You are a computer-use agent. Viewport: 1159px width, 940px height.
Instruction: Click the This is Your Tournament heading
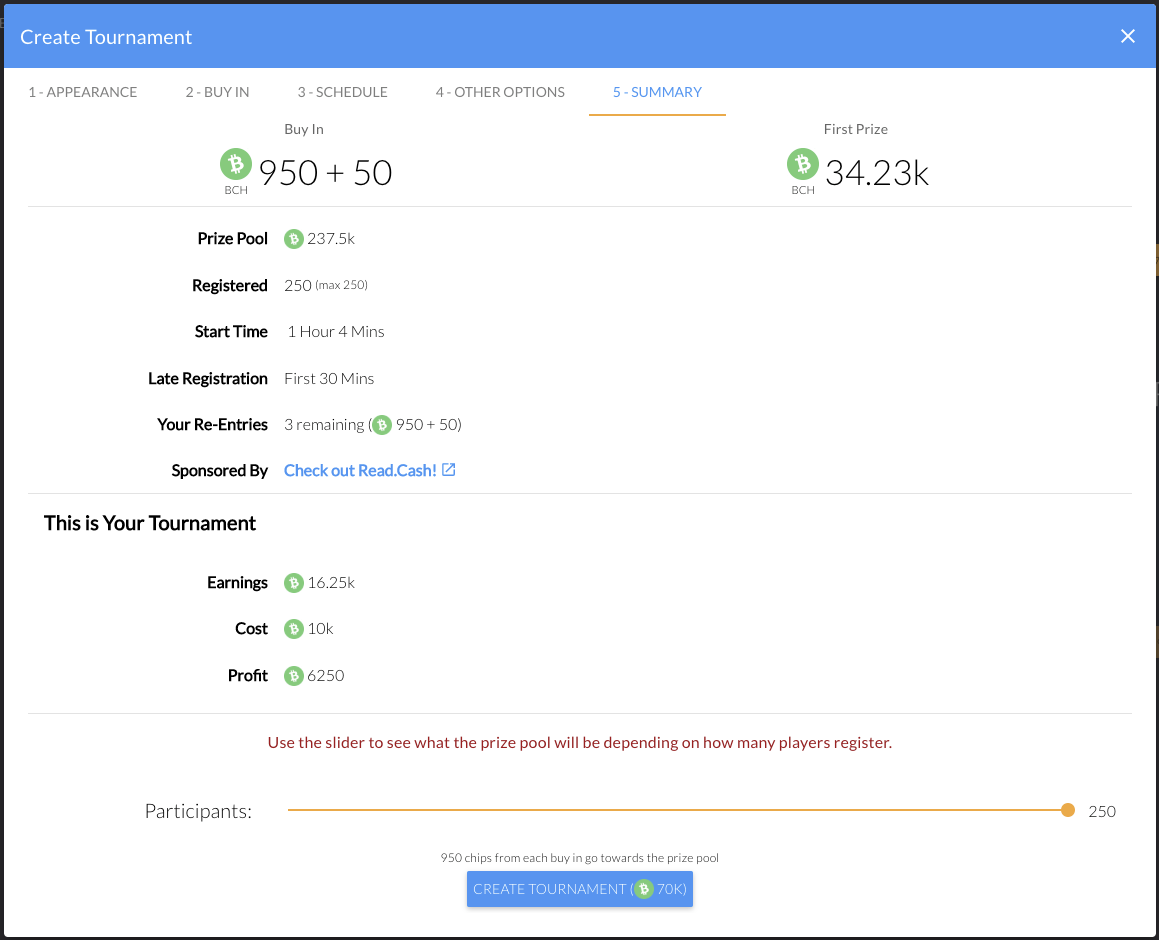pos(149,523)
